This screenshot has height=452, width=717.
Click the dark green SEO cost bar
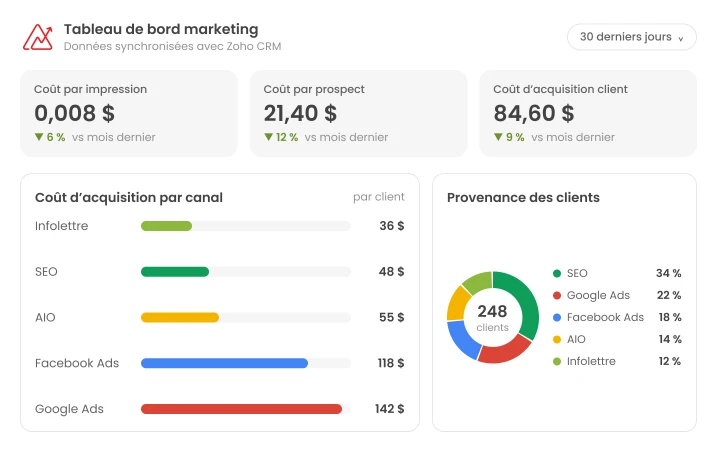click(175, 272)
